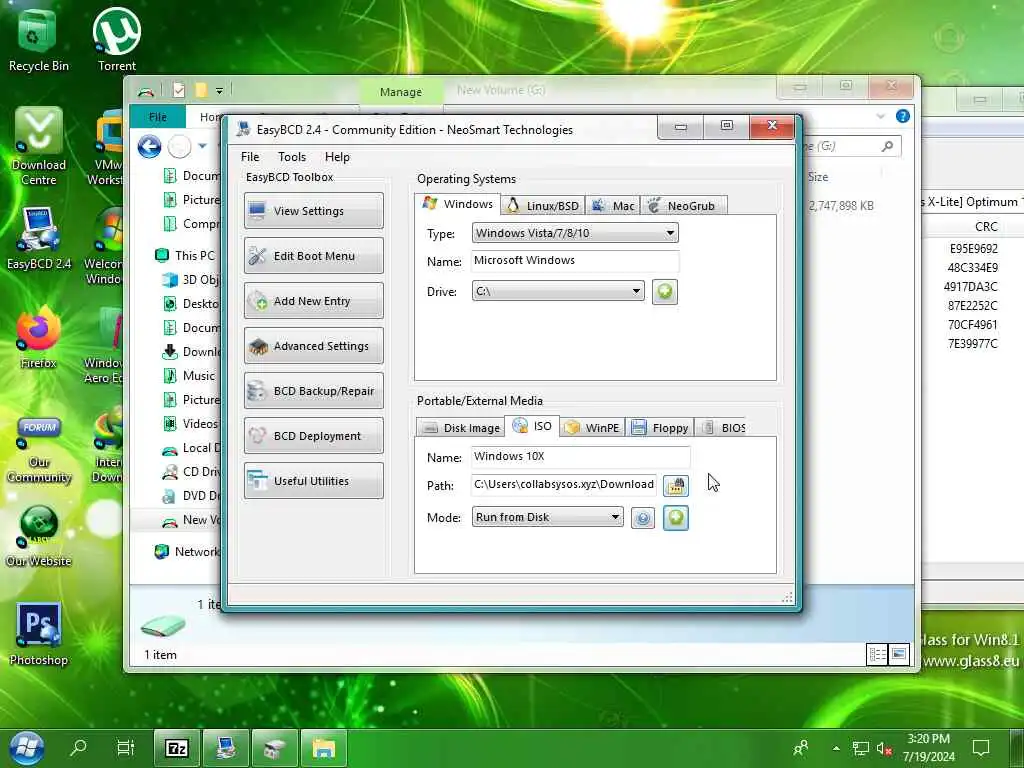Open the File tab in Explorer window
Viewport: 1024px width, 768px height.
pos(157,117)
